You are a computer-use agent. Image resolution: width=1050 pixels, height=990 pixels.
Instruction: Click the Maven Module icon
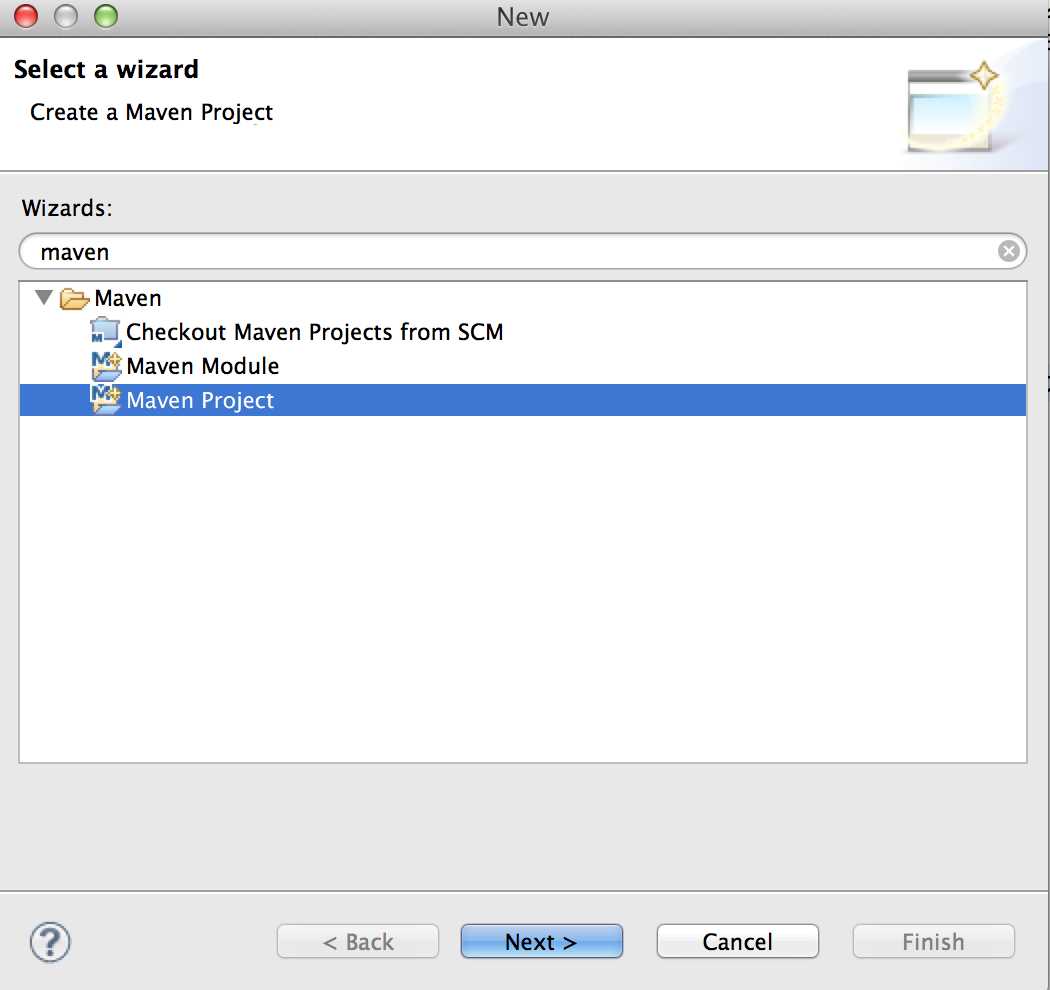coord(106,366)
